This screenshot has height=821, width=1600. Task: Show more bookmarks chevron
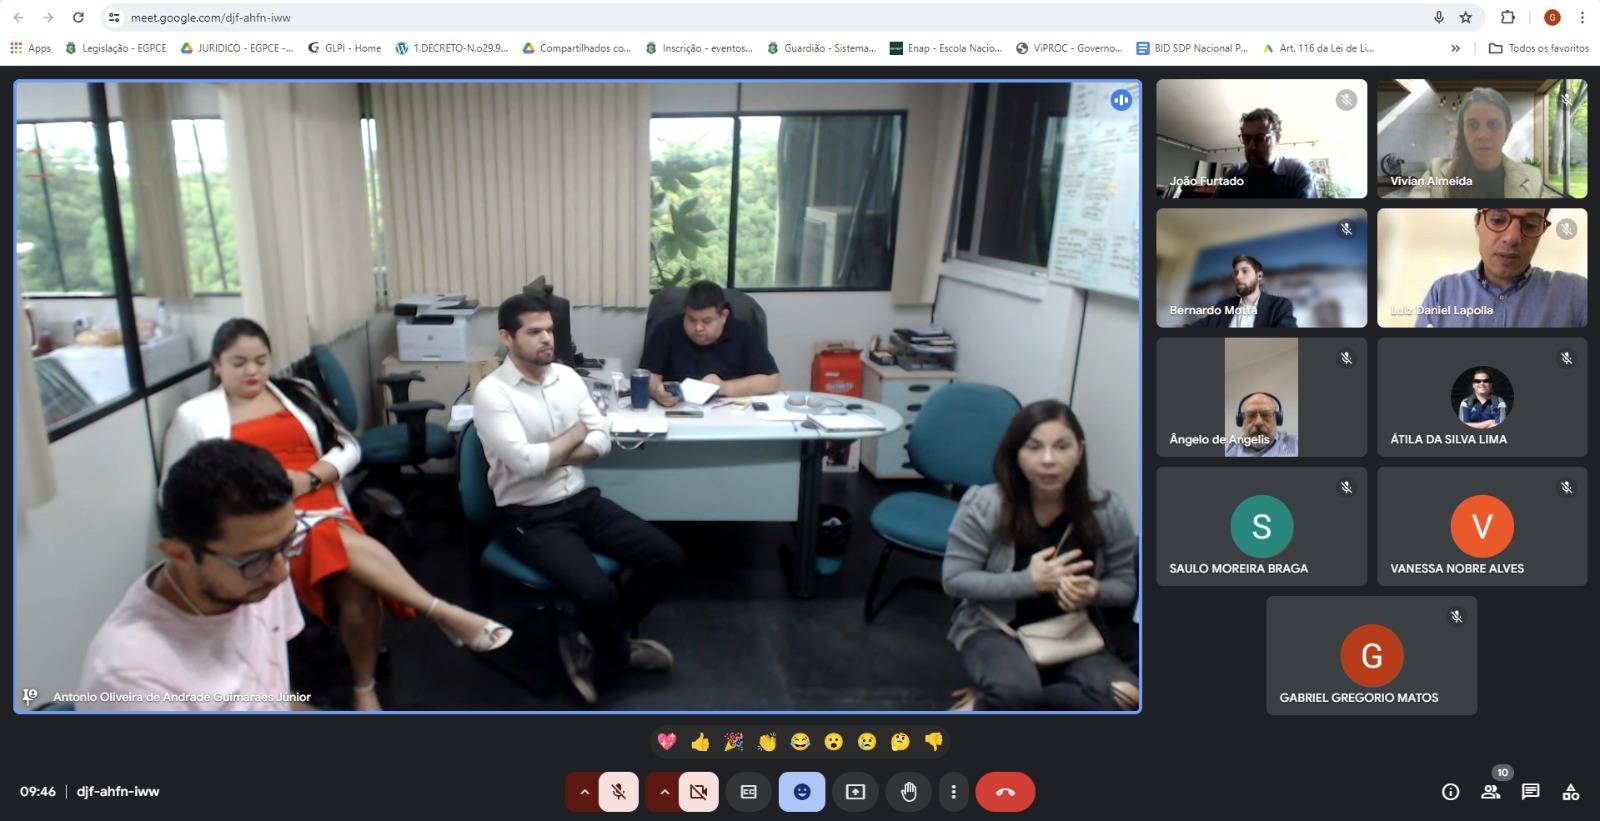point(1455,48)
